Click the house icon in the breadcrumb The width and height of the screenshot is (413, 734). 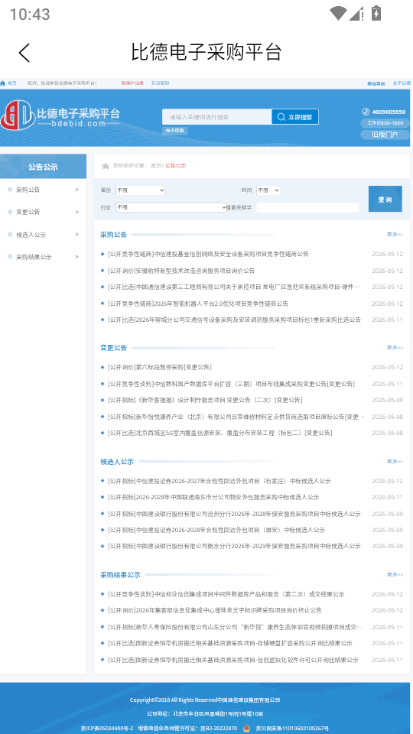[105, 166]
